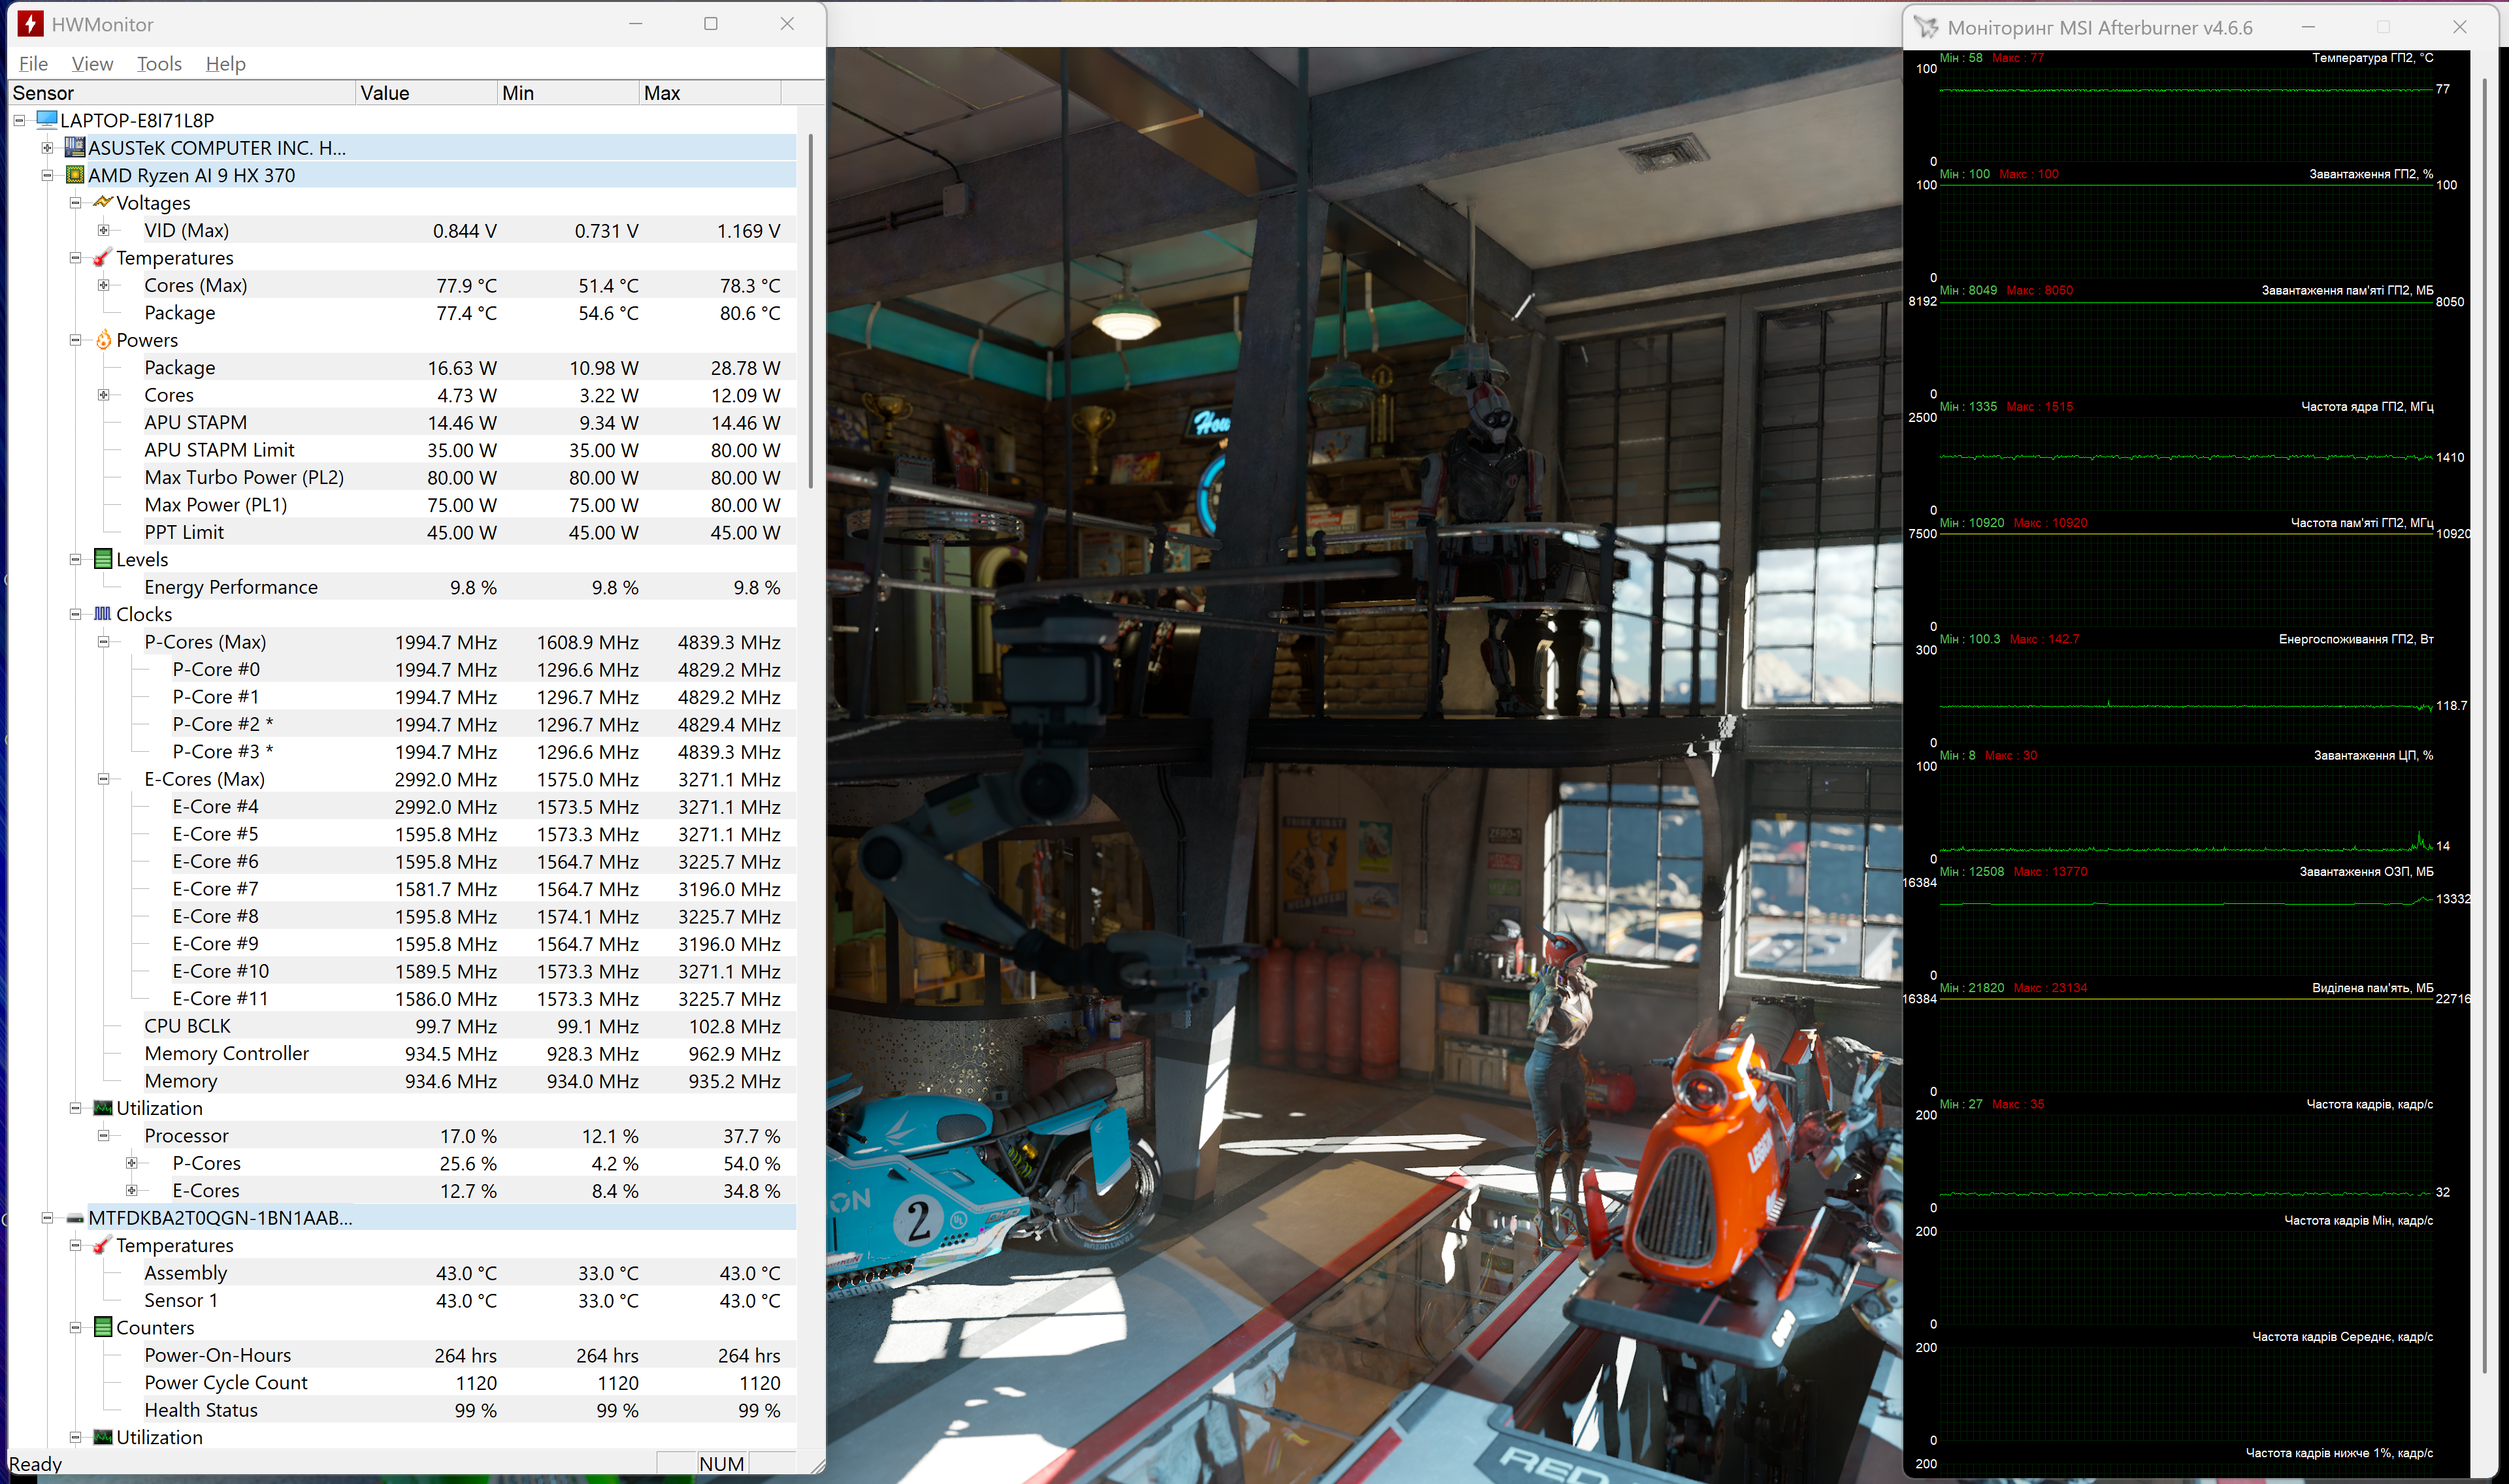
Task: Click the MTFDKBA2T0QGN drive icon
Action: [75, 1218]
